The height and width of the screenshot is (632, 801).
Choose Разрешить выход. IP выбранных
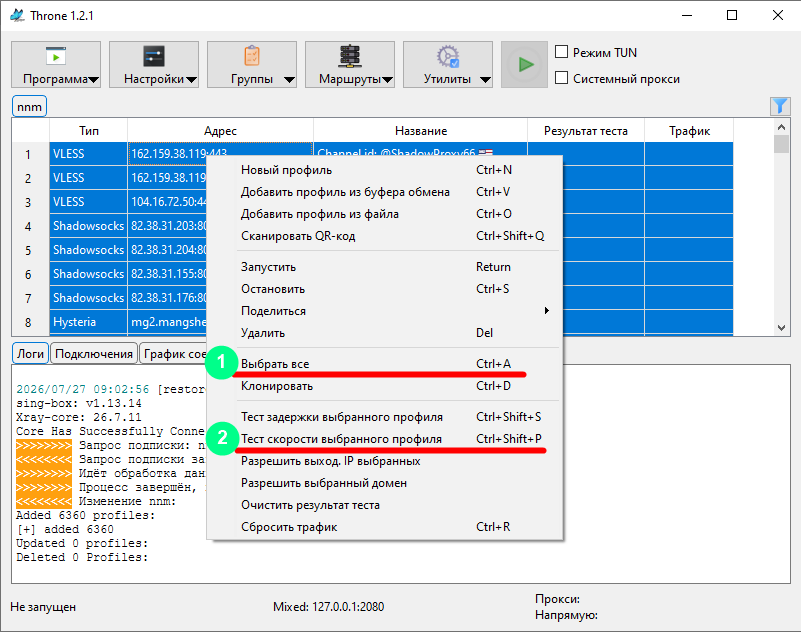click(384, 461)
